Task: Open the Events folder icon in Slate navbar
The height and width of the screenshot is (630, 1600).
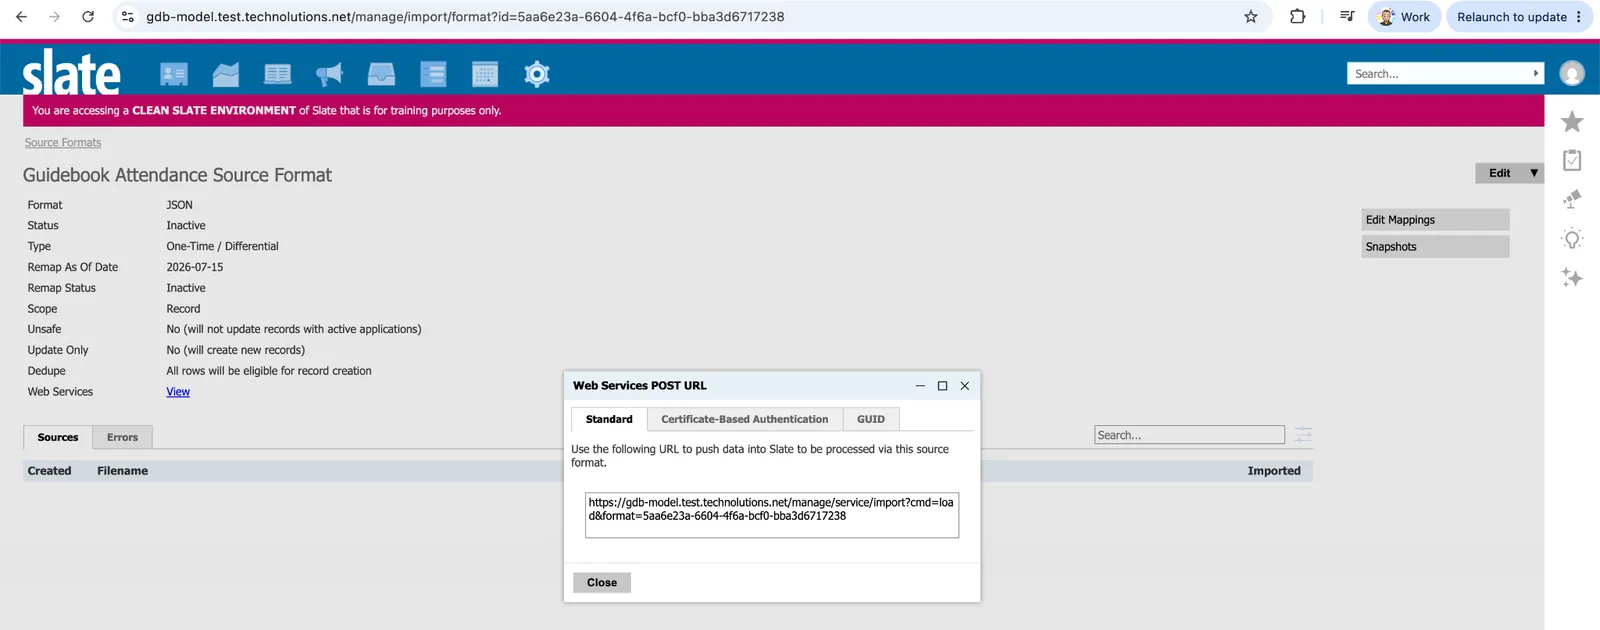Action: 226,74
